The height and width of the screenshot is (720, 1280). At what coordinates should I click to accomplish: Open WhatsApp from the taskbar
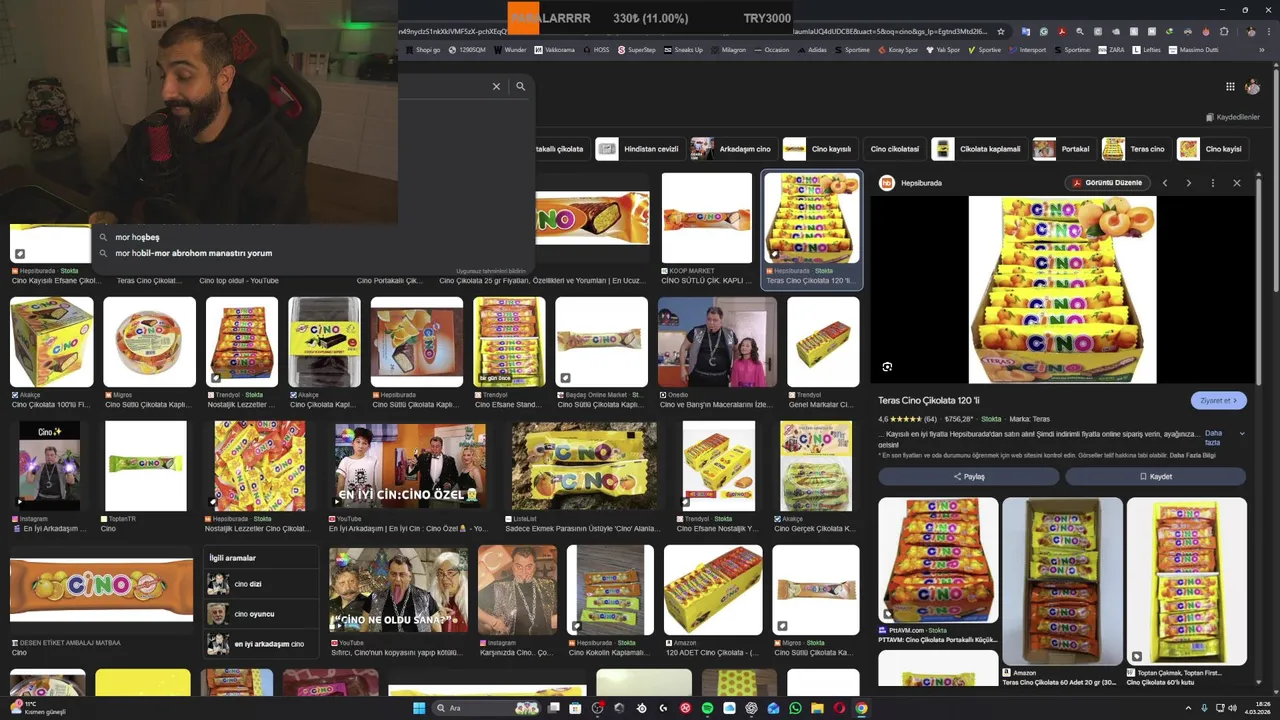(x=795, y=708)
